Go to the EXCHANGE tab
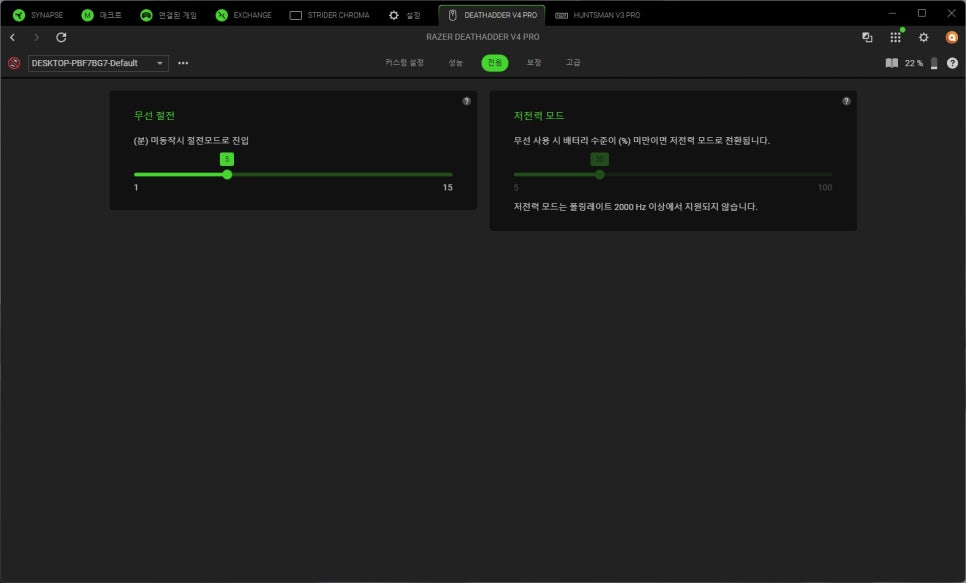Screen dimensions: 966x583 coord(243,15)
